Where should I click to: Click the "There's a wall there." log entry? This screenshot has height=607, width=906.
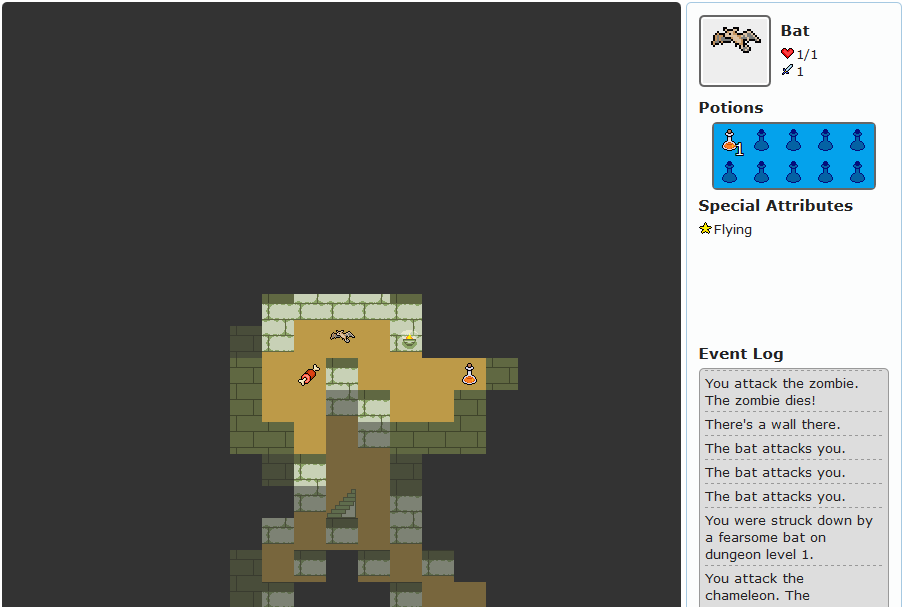772,424
